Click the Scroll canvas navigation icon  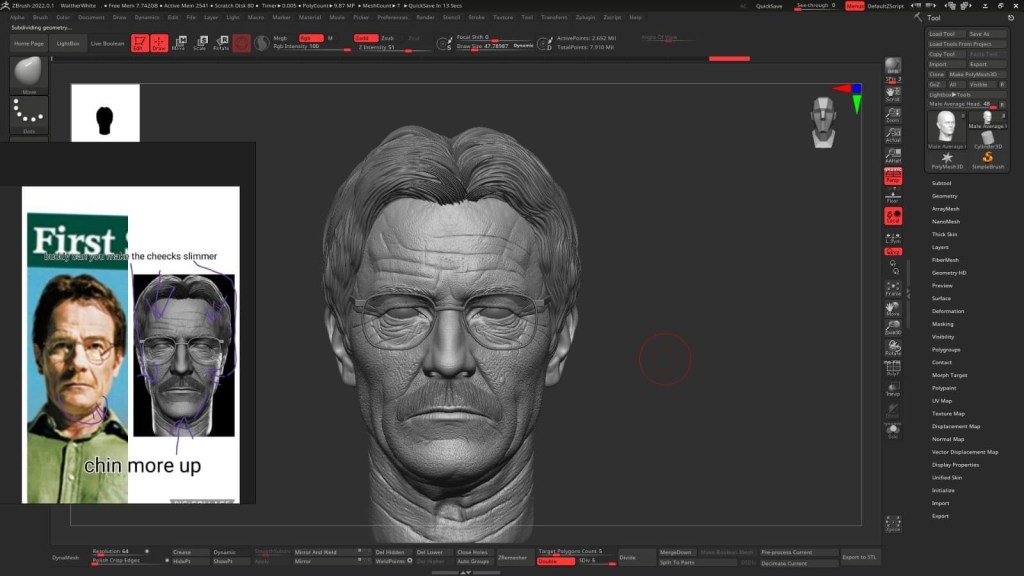(x=893, y=93)
